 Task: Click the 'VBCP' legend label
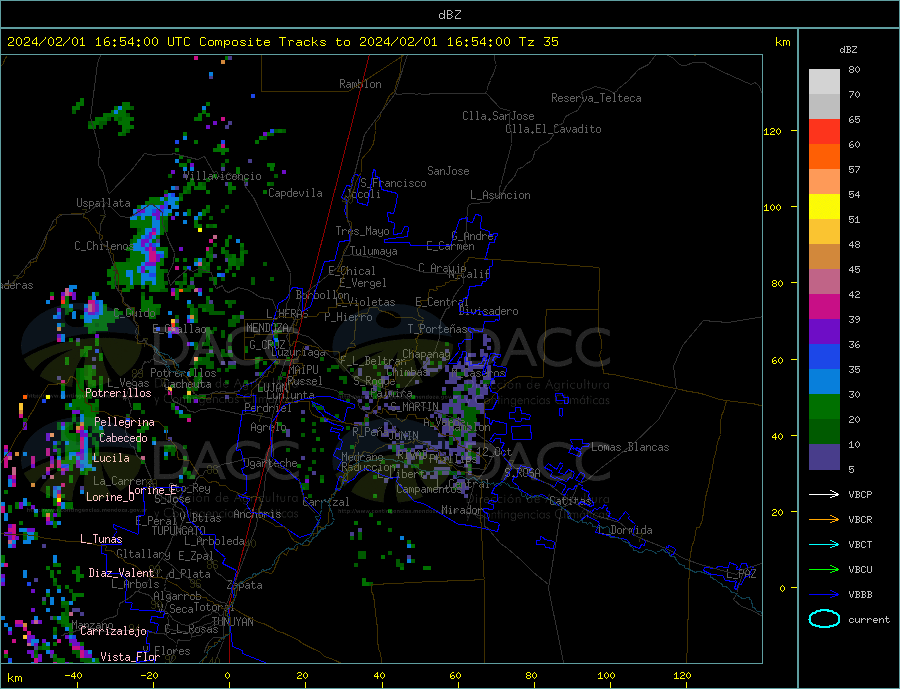(x=860, y=494)
